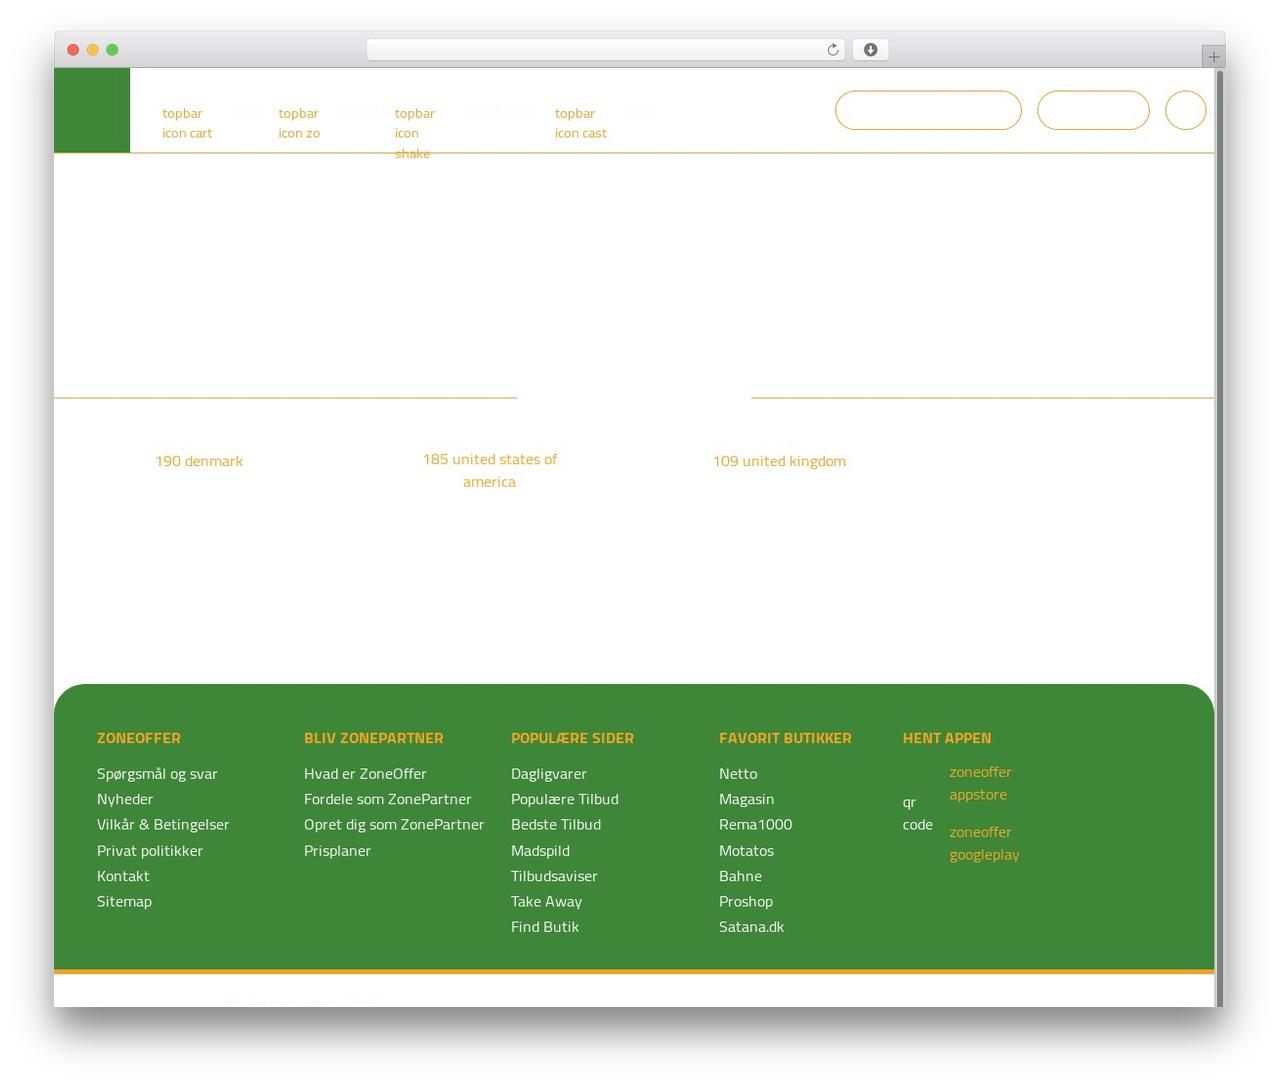This screenshot has height=1084, width=1280.
Task: Open Populære Tilbud link
Action: (x=565, y=799)
